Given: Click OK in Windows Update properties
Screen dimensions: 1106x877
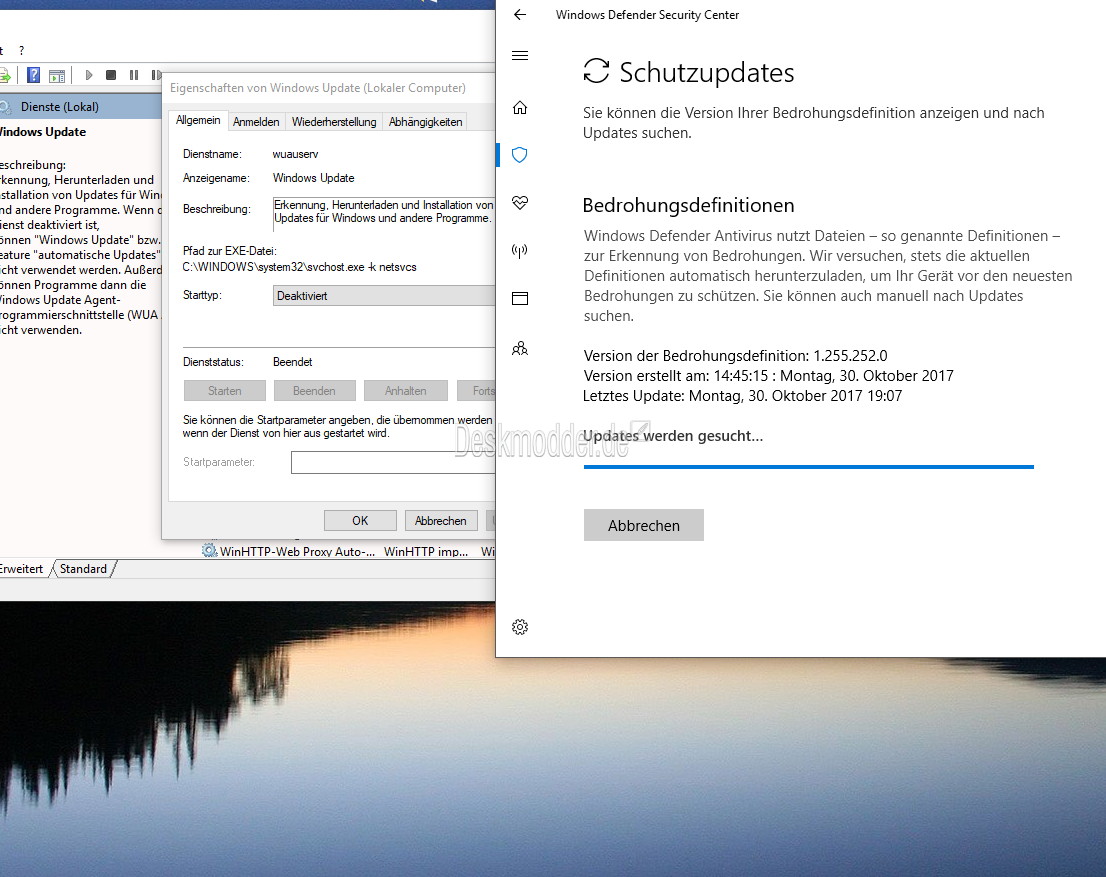Looking at the screenshot, I should pos(360,521).
